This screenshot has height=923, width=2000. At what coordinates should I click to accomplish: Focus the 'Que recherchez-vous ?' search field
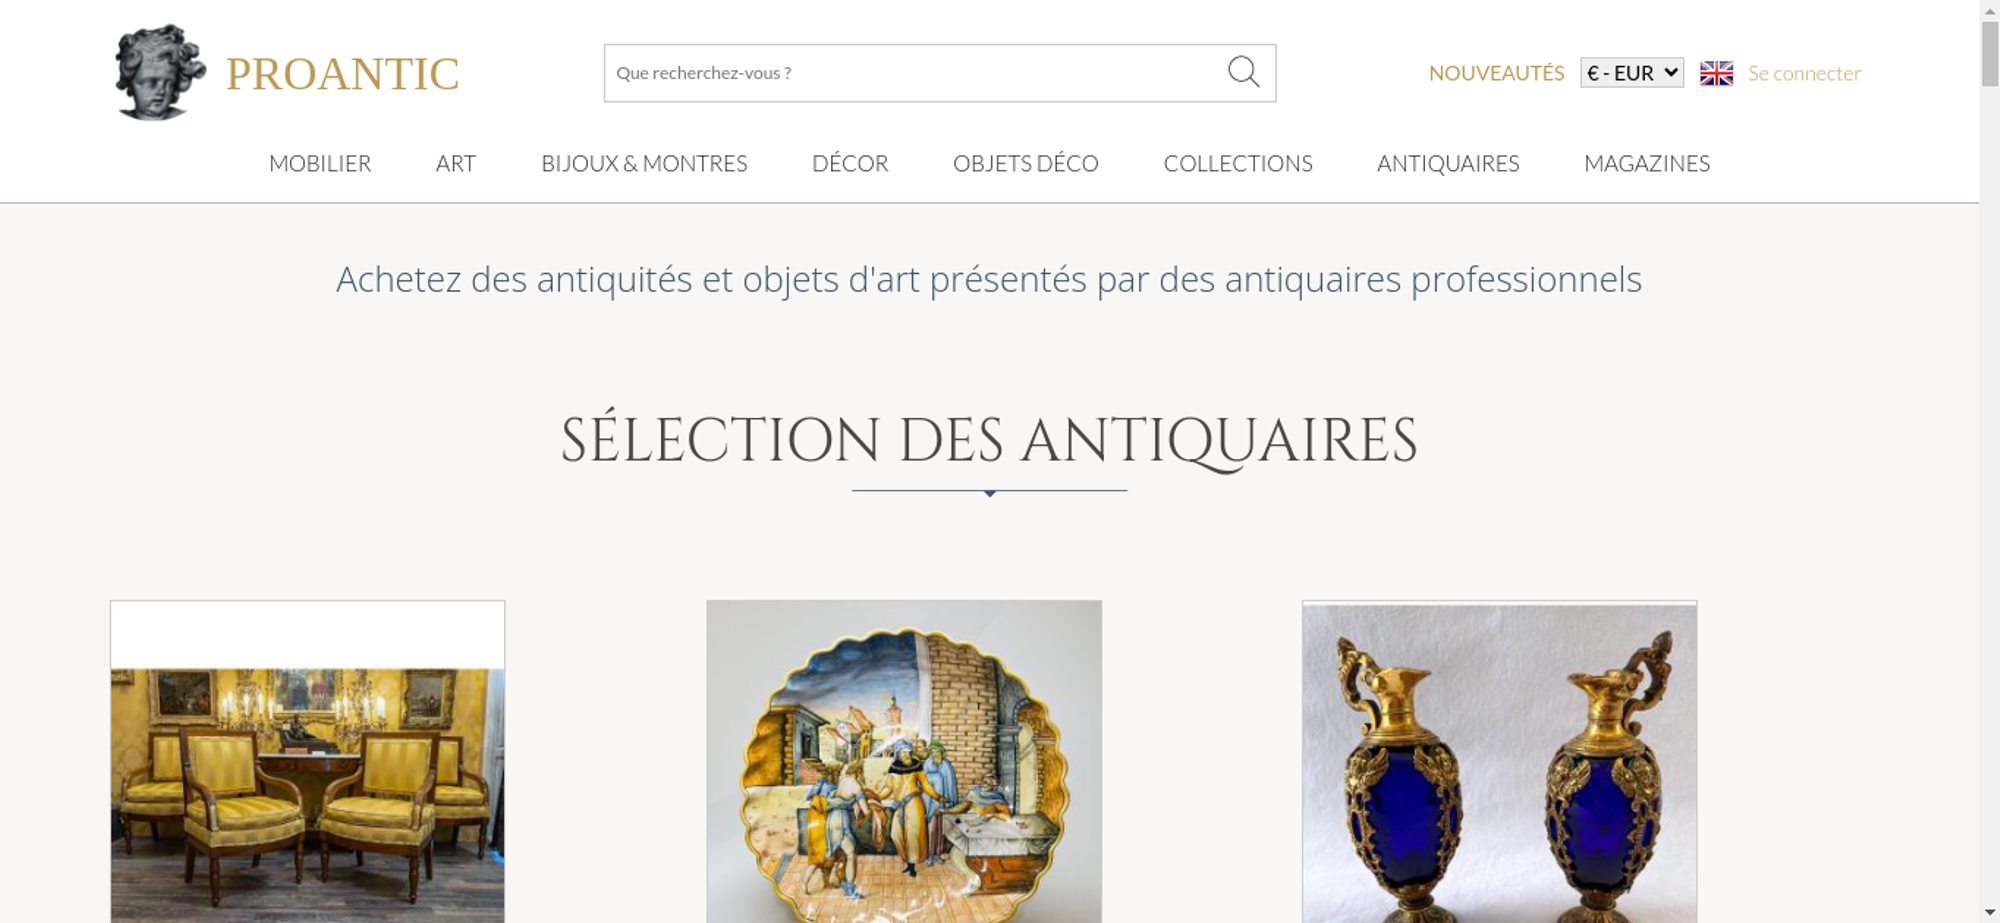tap(915, 73)
